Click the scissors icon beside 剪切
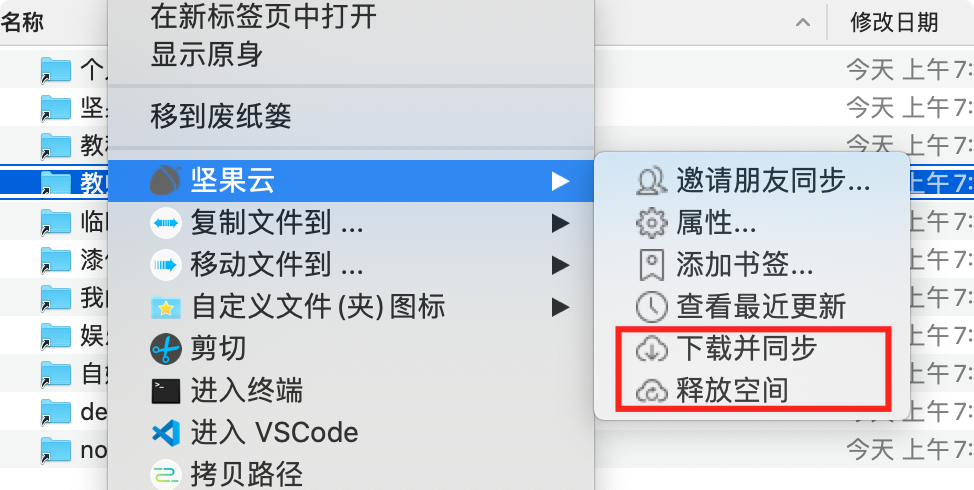This screenshot has width=974, height=490. [x=166, y=350]
